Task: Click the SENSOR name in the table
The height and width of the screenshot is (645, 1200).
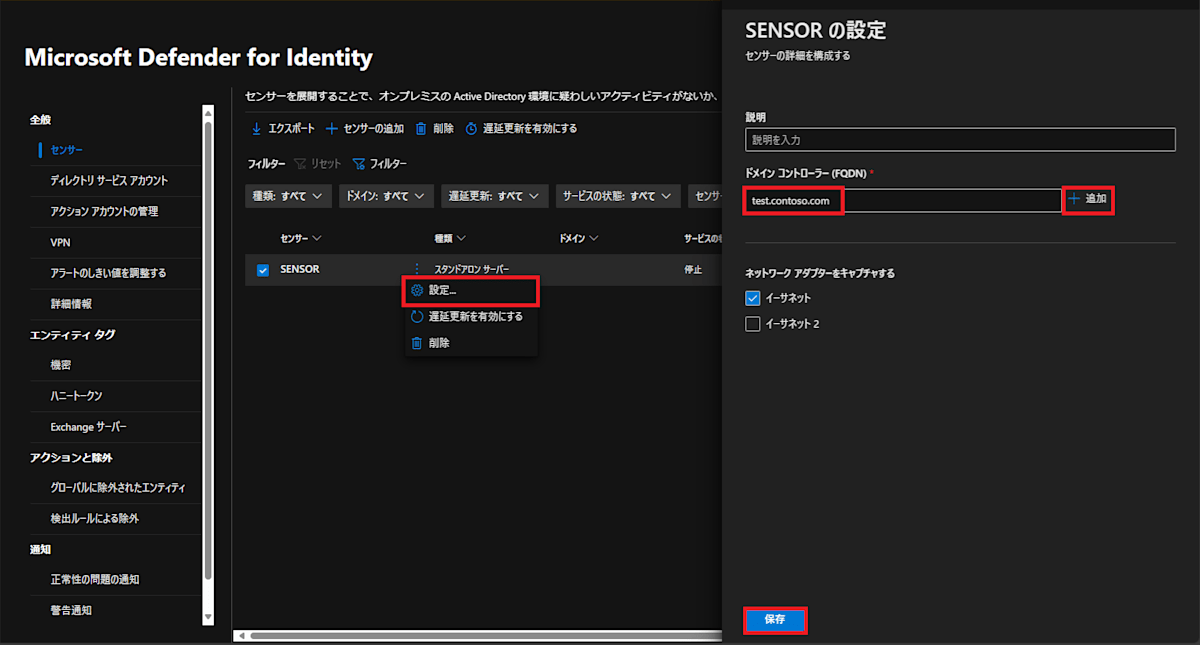Action: coord(300,270)
